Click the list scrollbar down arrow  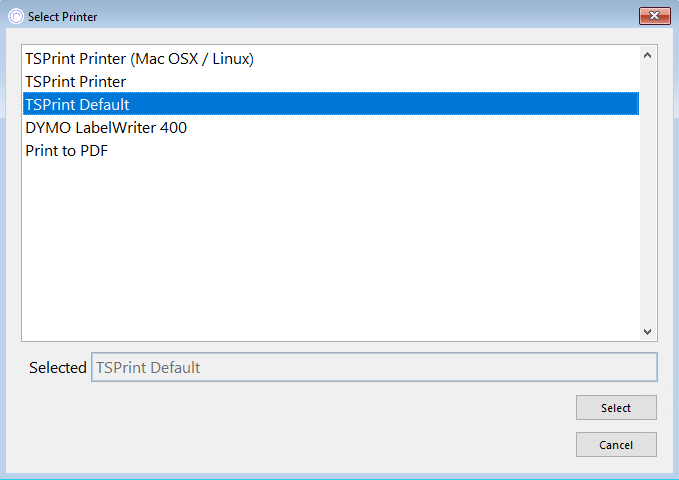tap(647, 332)
